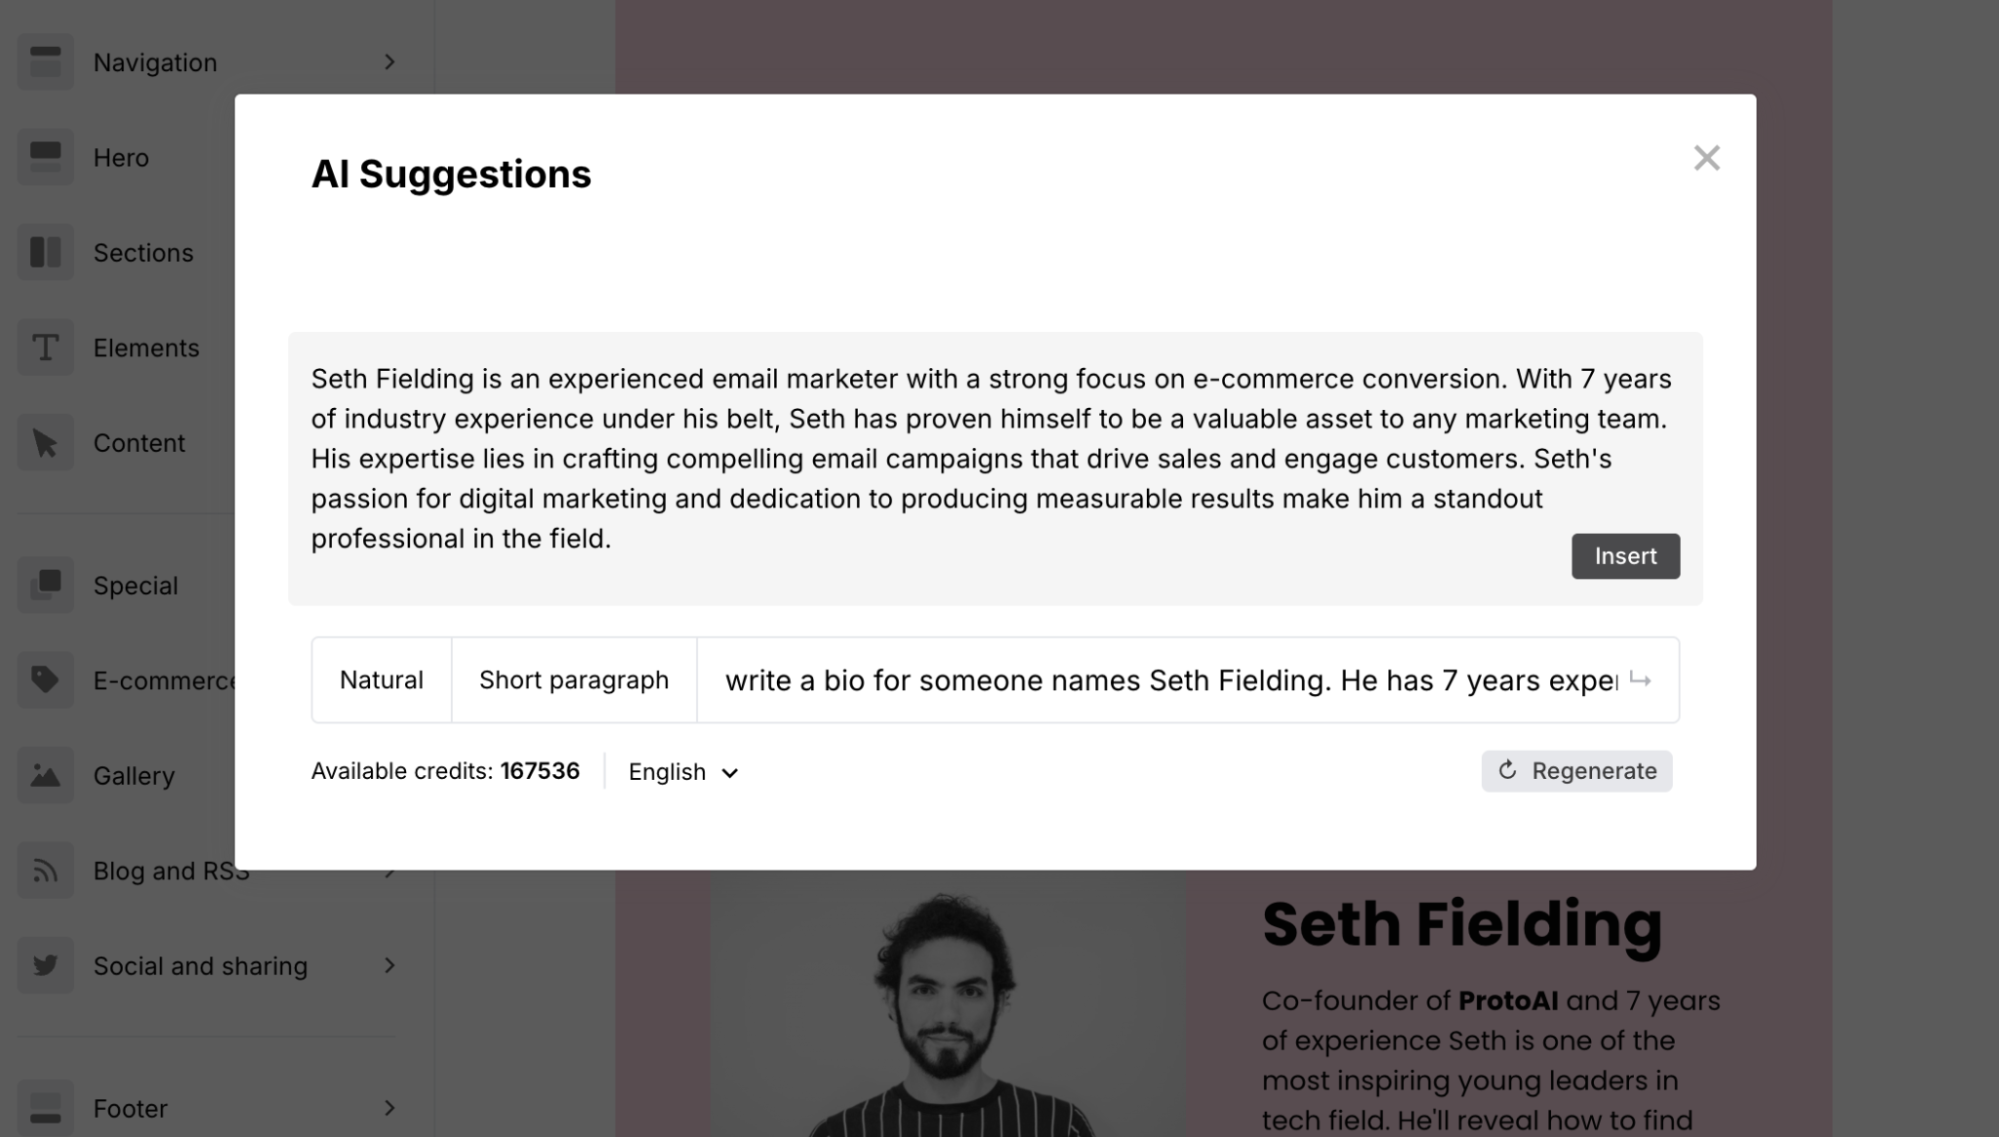Click the Content panel icon
Image resolution: width=1999 pixels, height=1138 pixels.
(x=45, y=441)
